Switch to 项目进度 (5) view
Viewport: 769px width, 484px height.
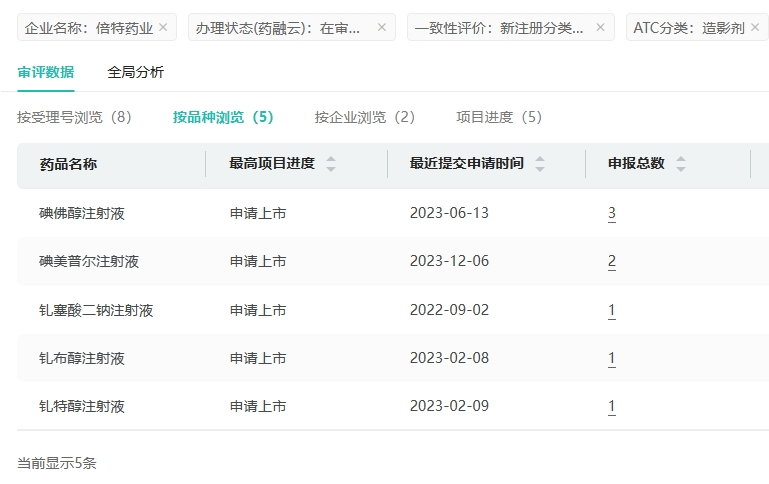[x=499, y=117]
